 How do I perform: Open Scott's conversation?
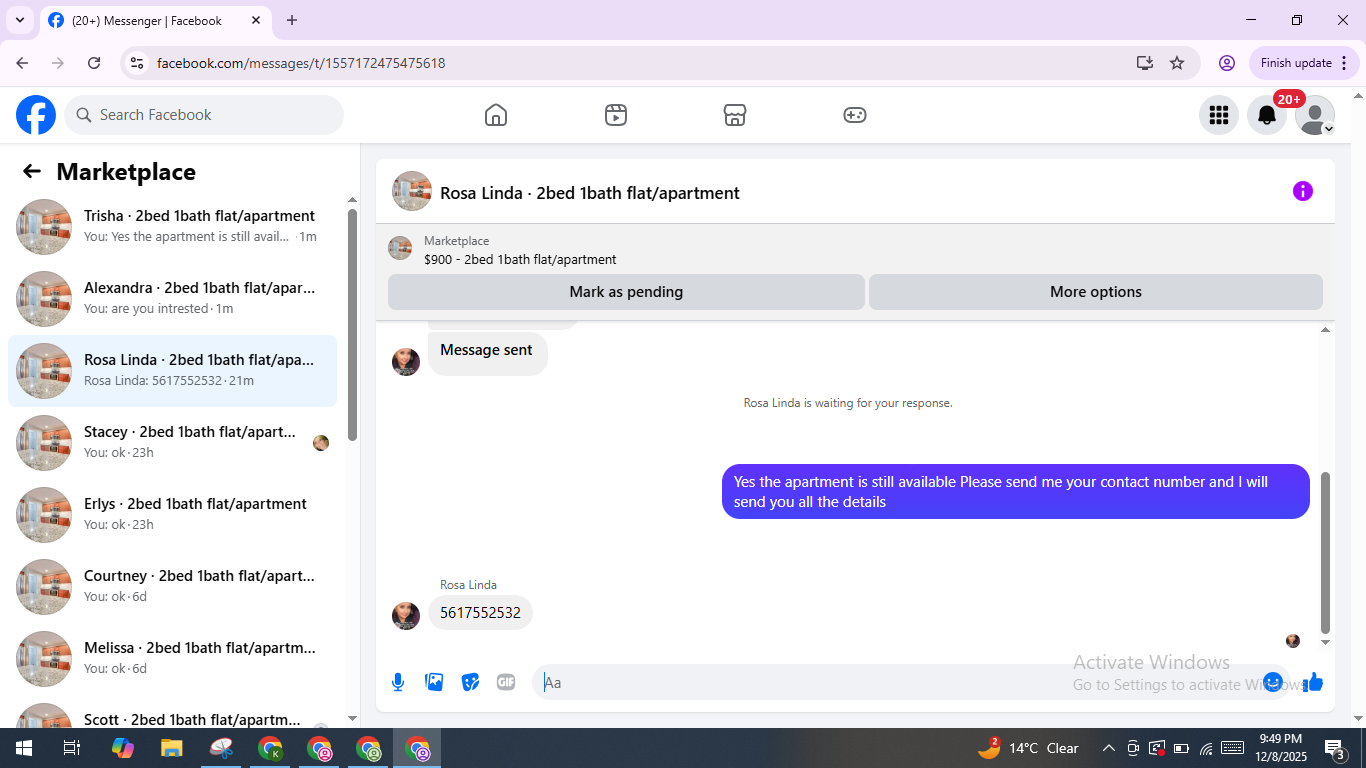[172, 712]
